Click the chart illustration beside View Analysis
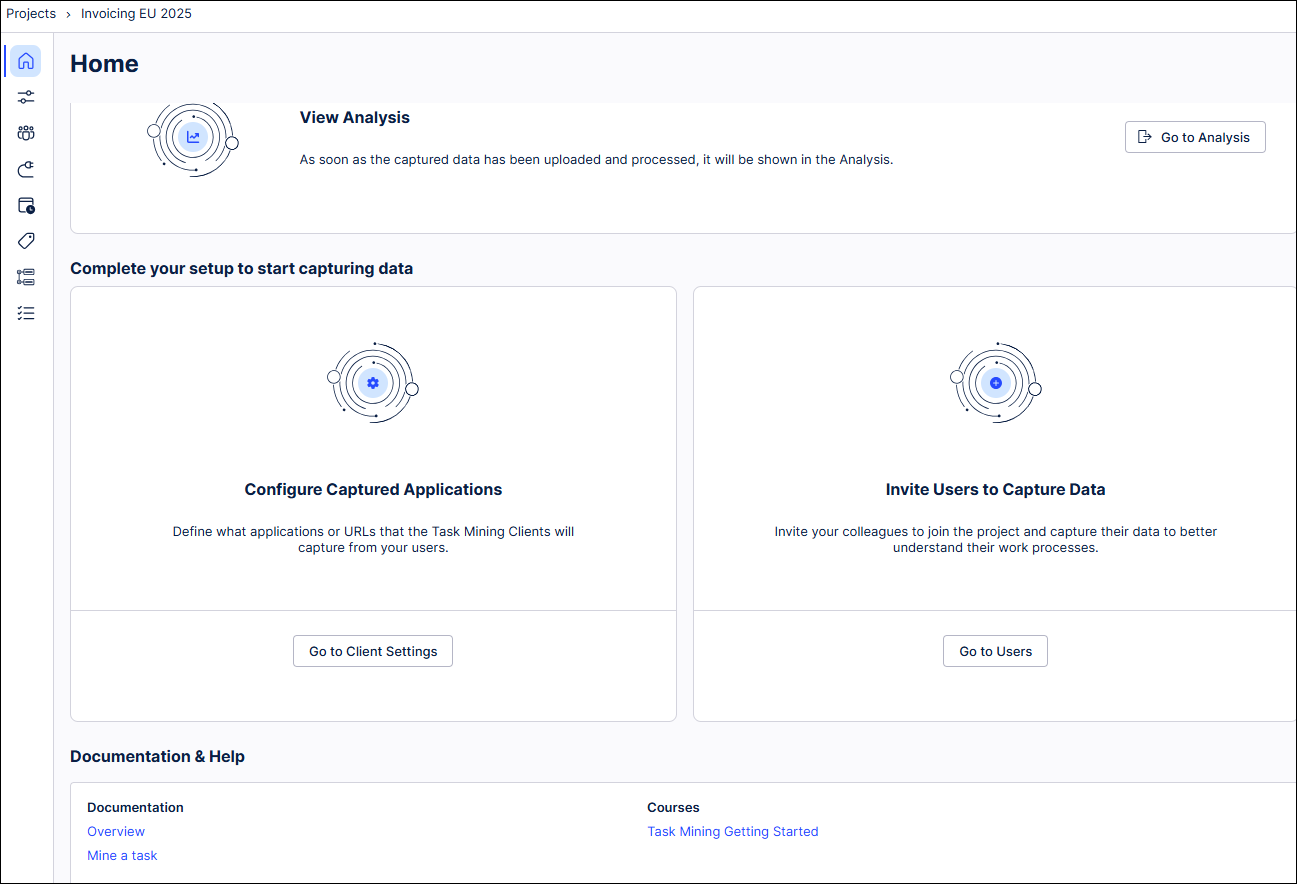Screen dimensions: 1297x884 193,138
